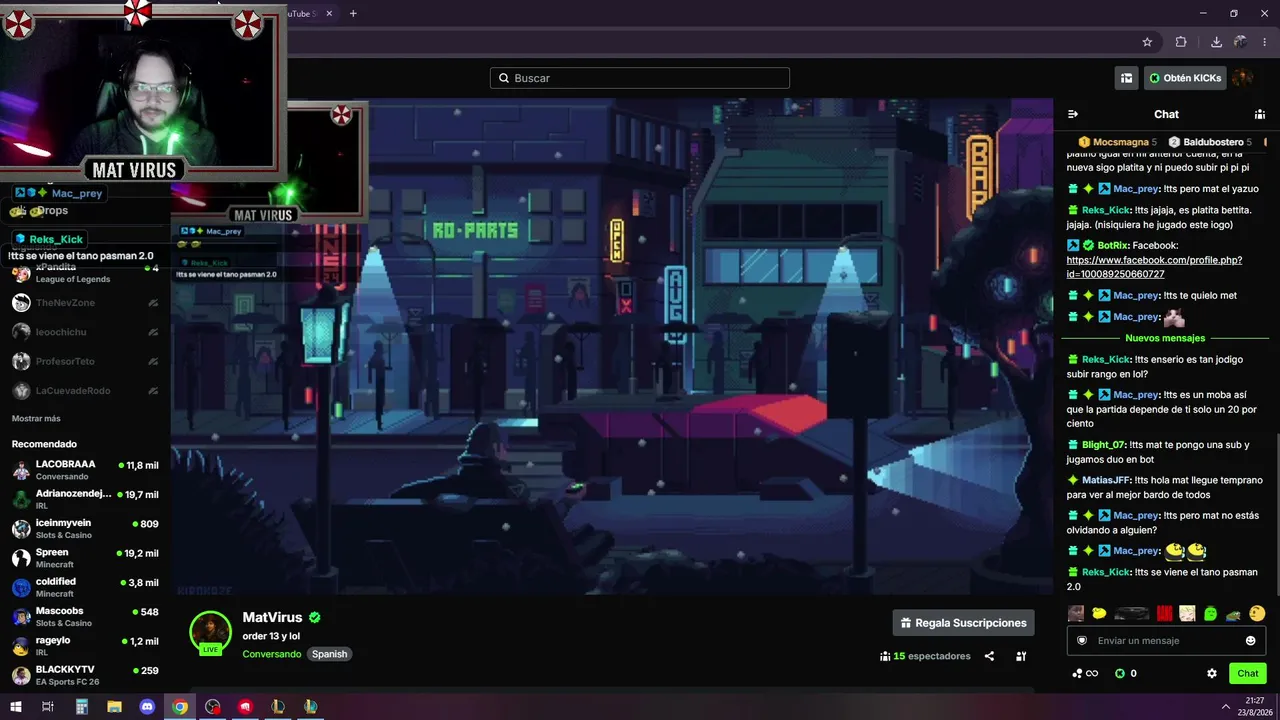Open the channel points icon below the chat box
The image size is (1280, 720).
click(x=1085, y=674)
